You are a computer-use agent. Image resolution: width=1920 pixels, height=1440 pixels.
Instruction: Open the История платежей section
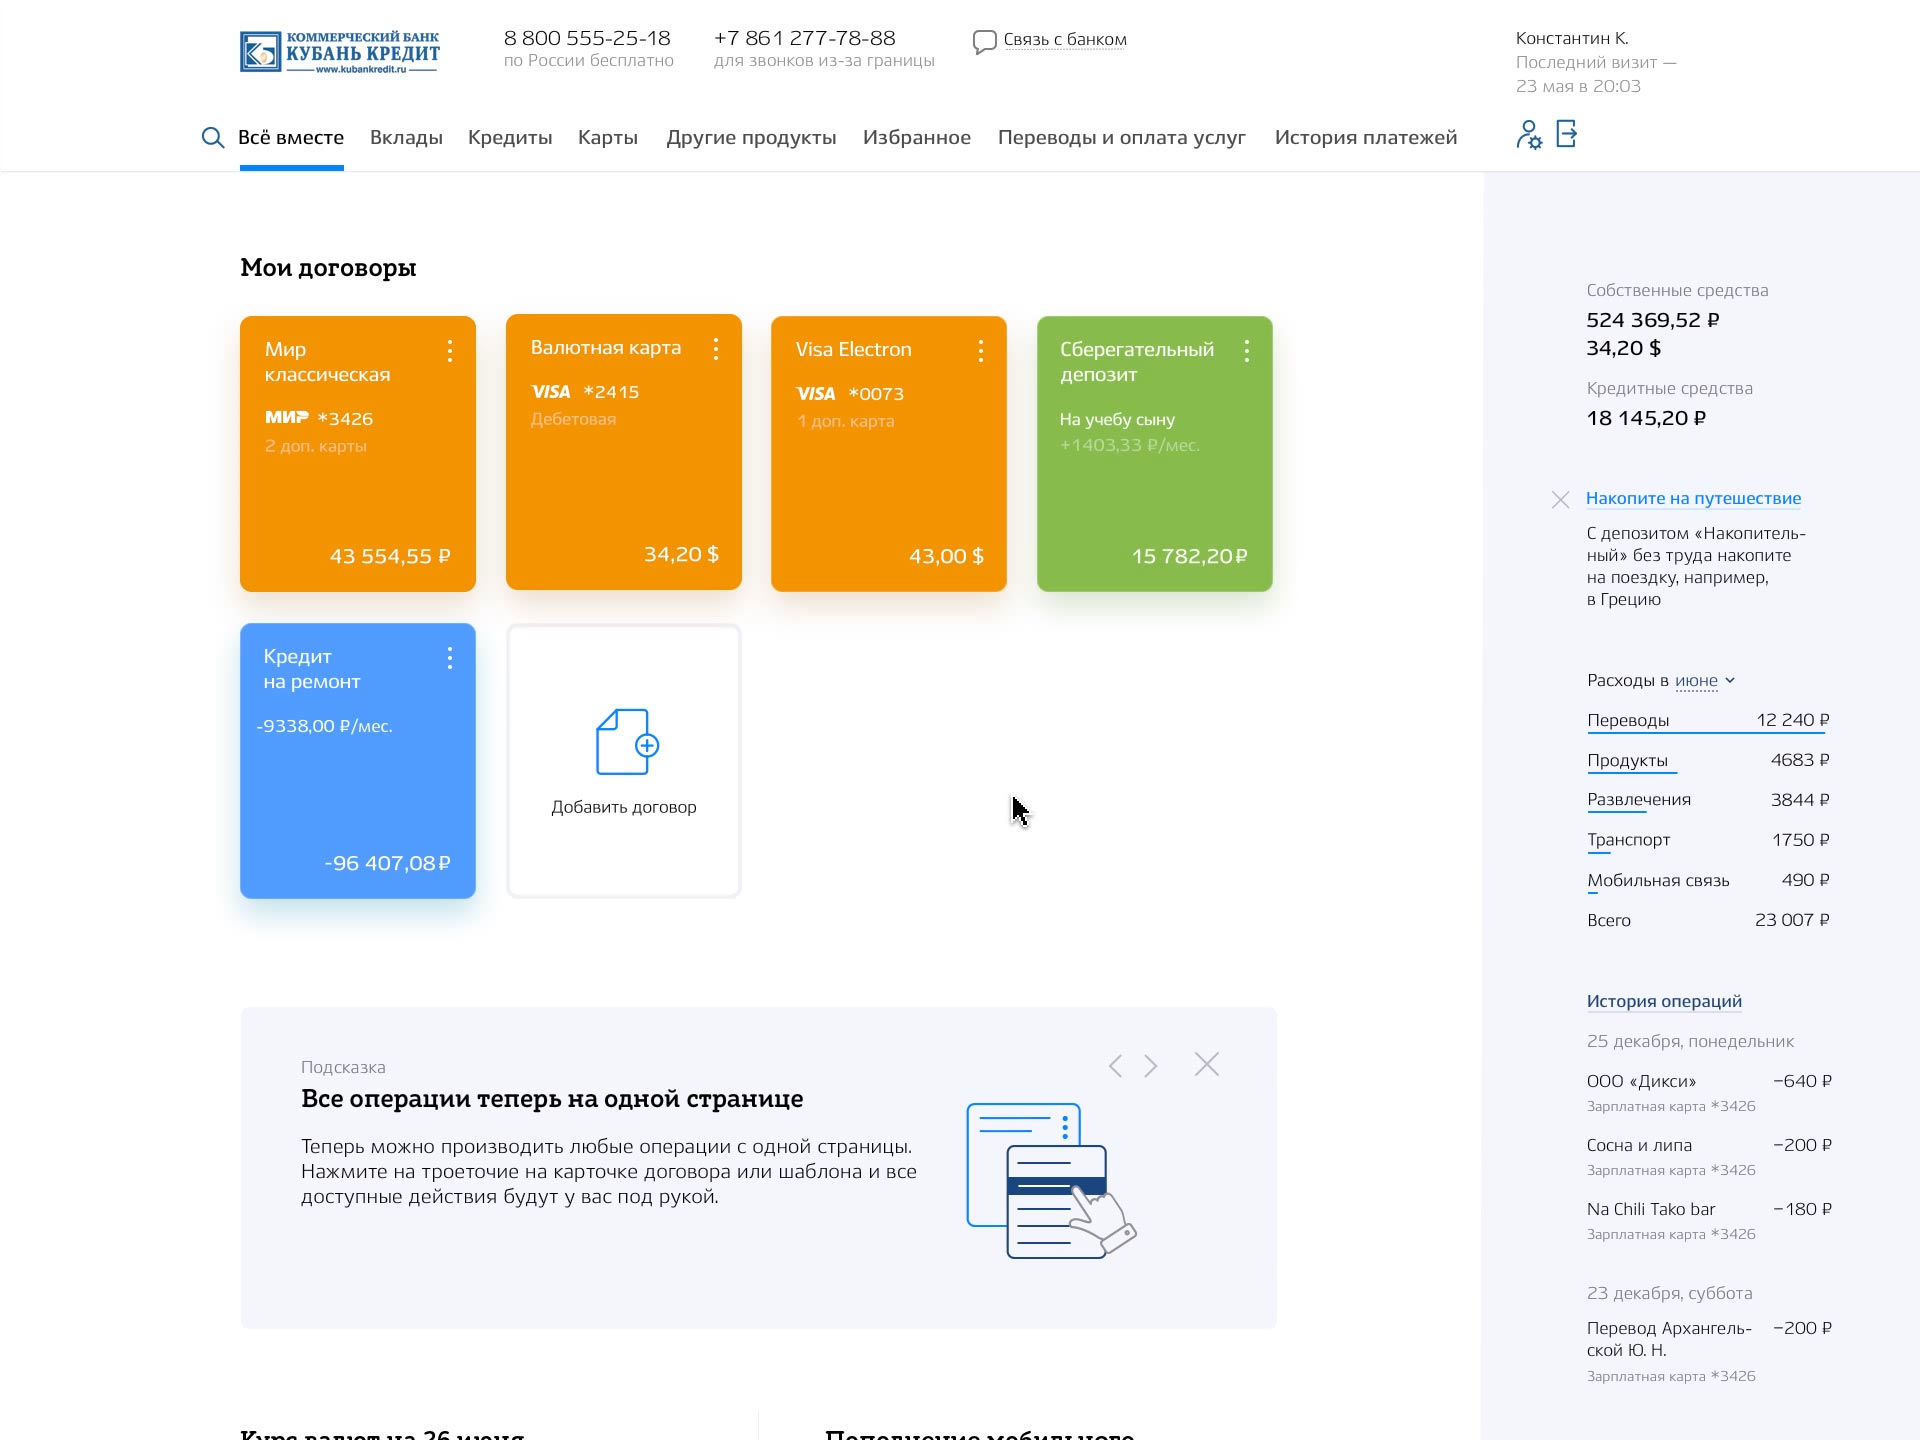[x=1366, y=138]
